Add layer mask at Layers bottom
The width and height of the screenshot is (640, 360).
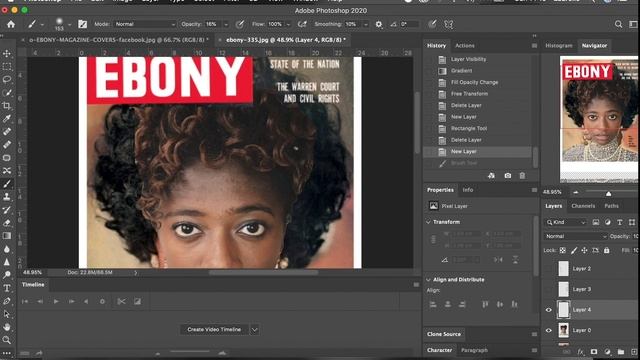[x=594, y=352]
